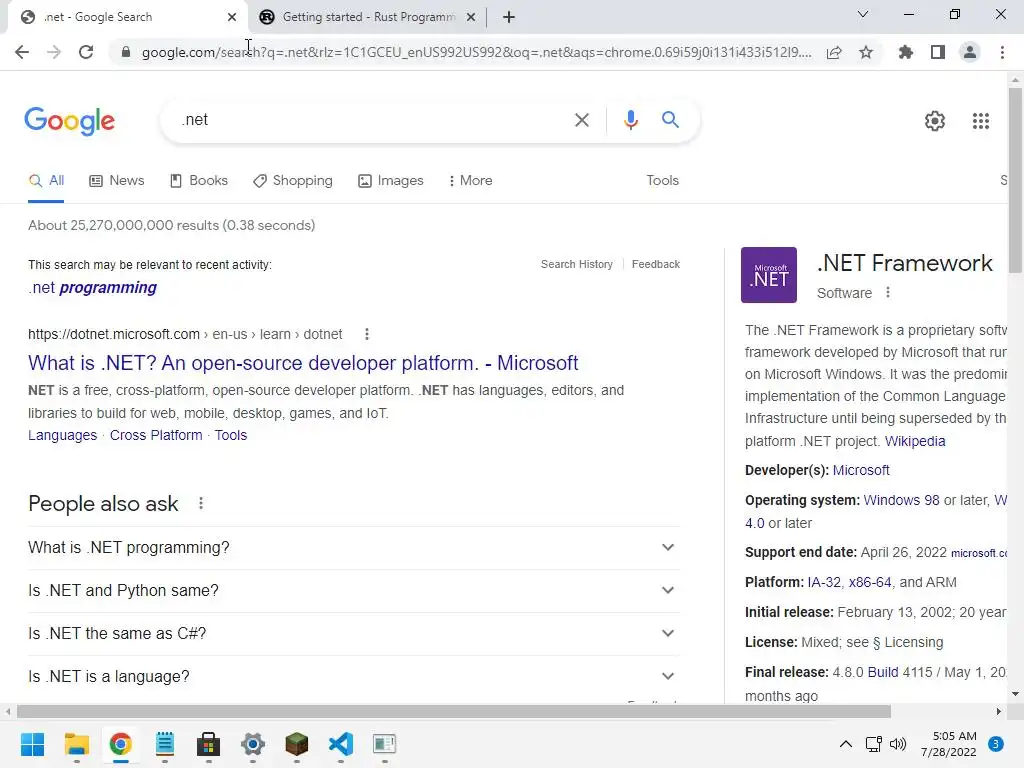The width and height of the screenshot is (1024, 768).
Task: Select the All results tab
Action: [46, 181]
